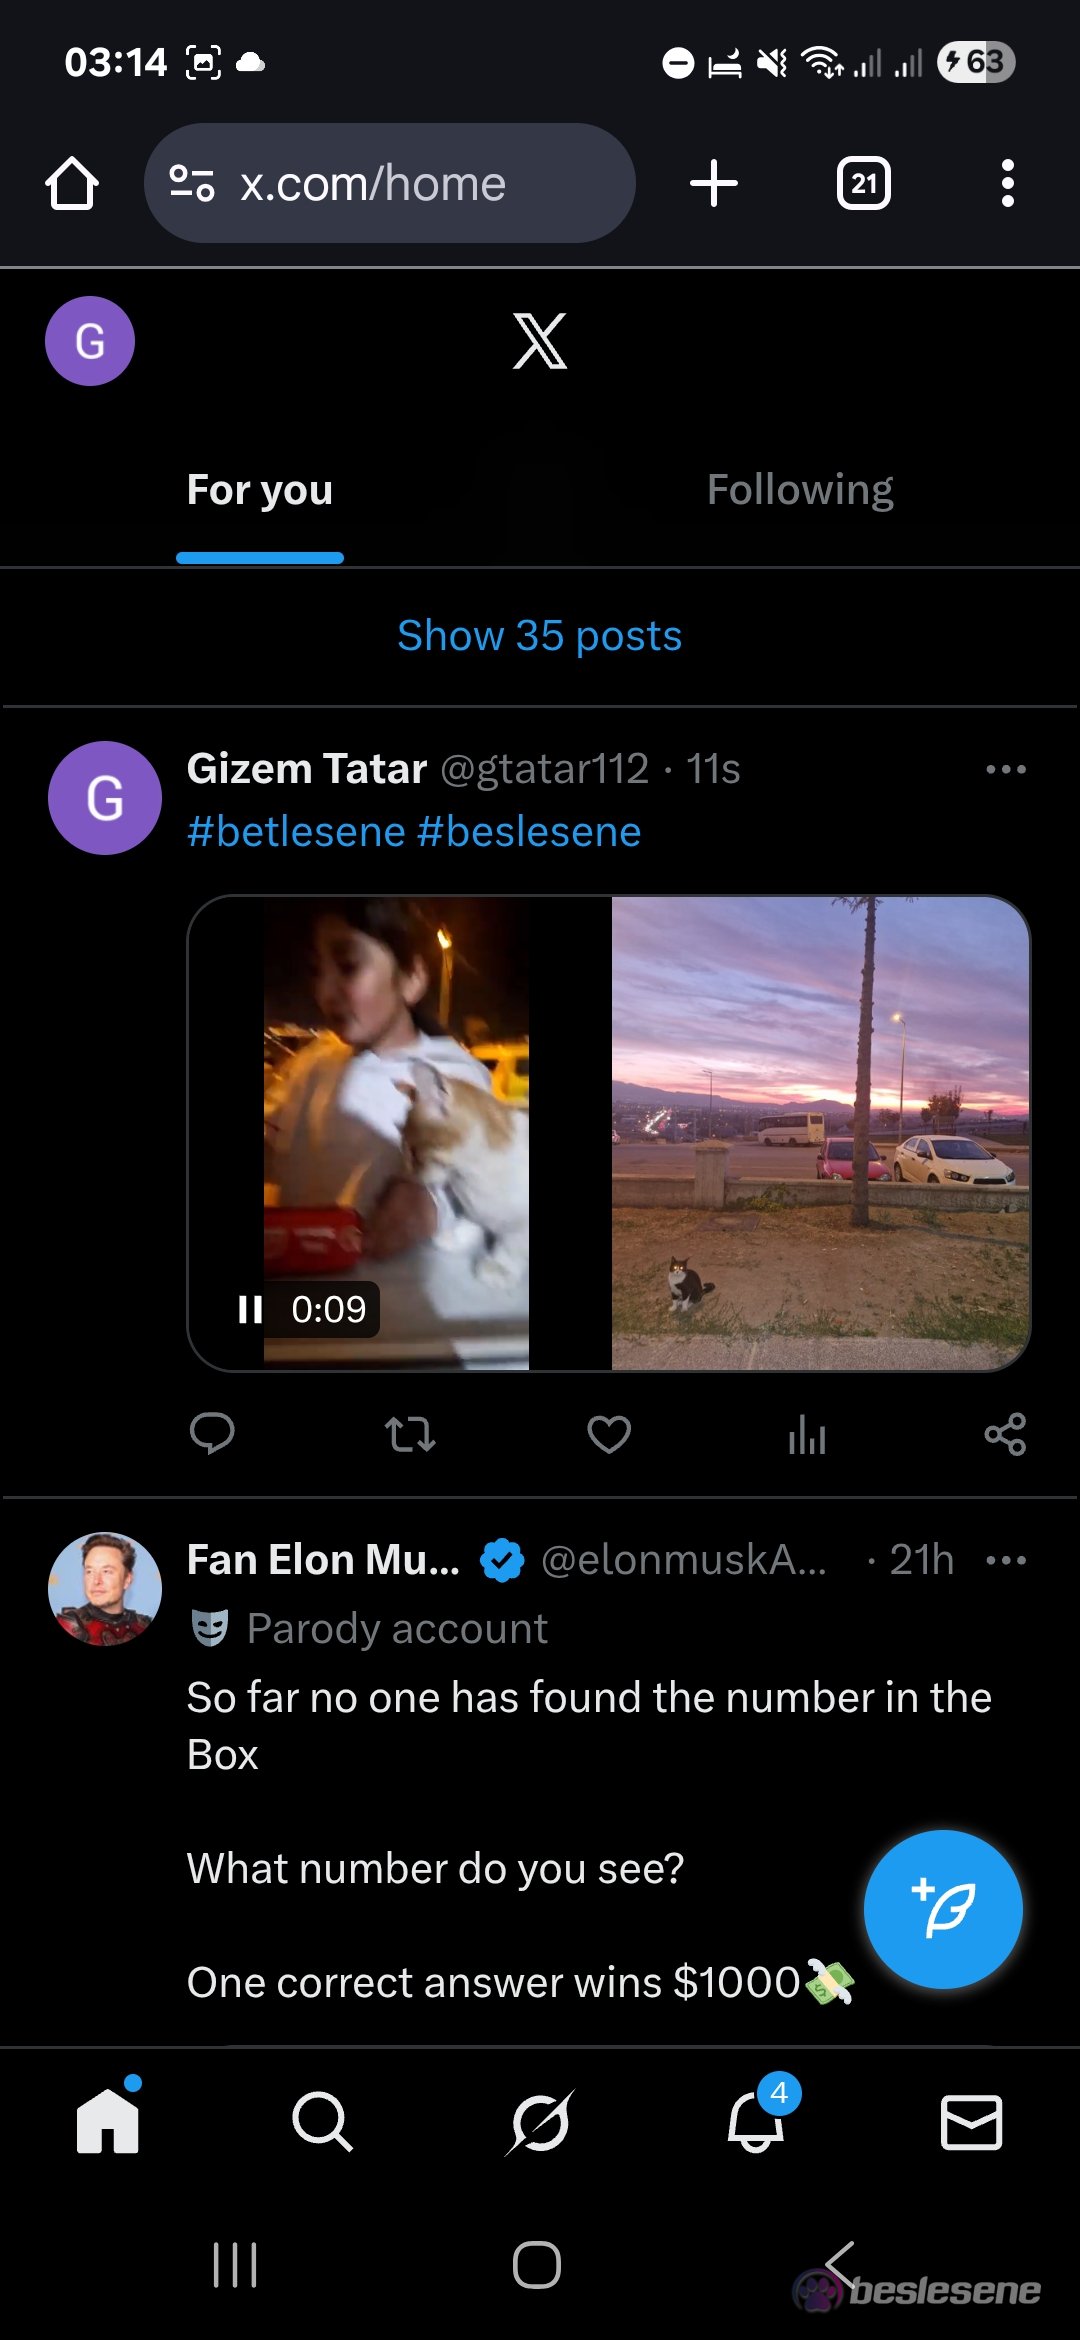Repost Gizem Tatar's post
Viewport: 1080px width, 2340px height.
(410, 1434)
